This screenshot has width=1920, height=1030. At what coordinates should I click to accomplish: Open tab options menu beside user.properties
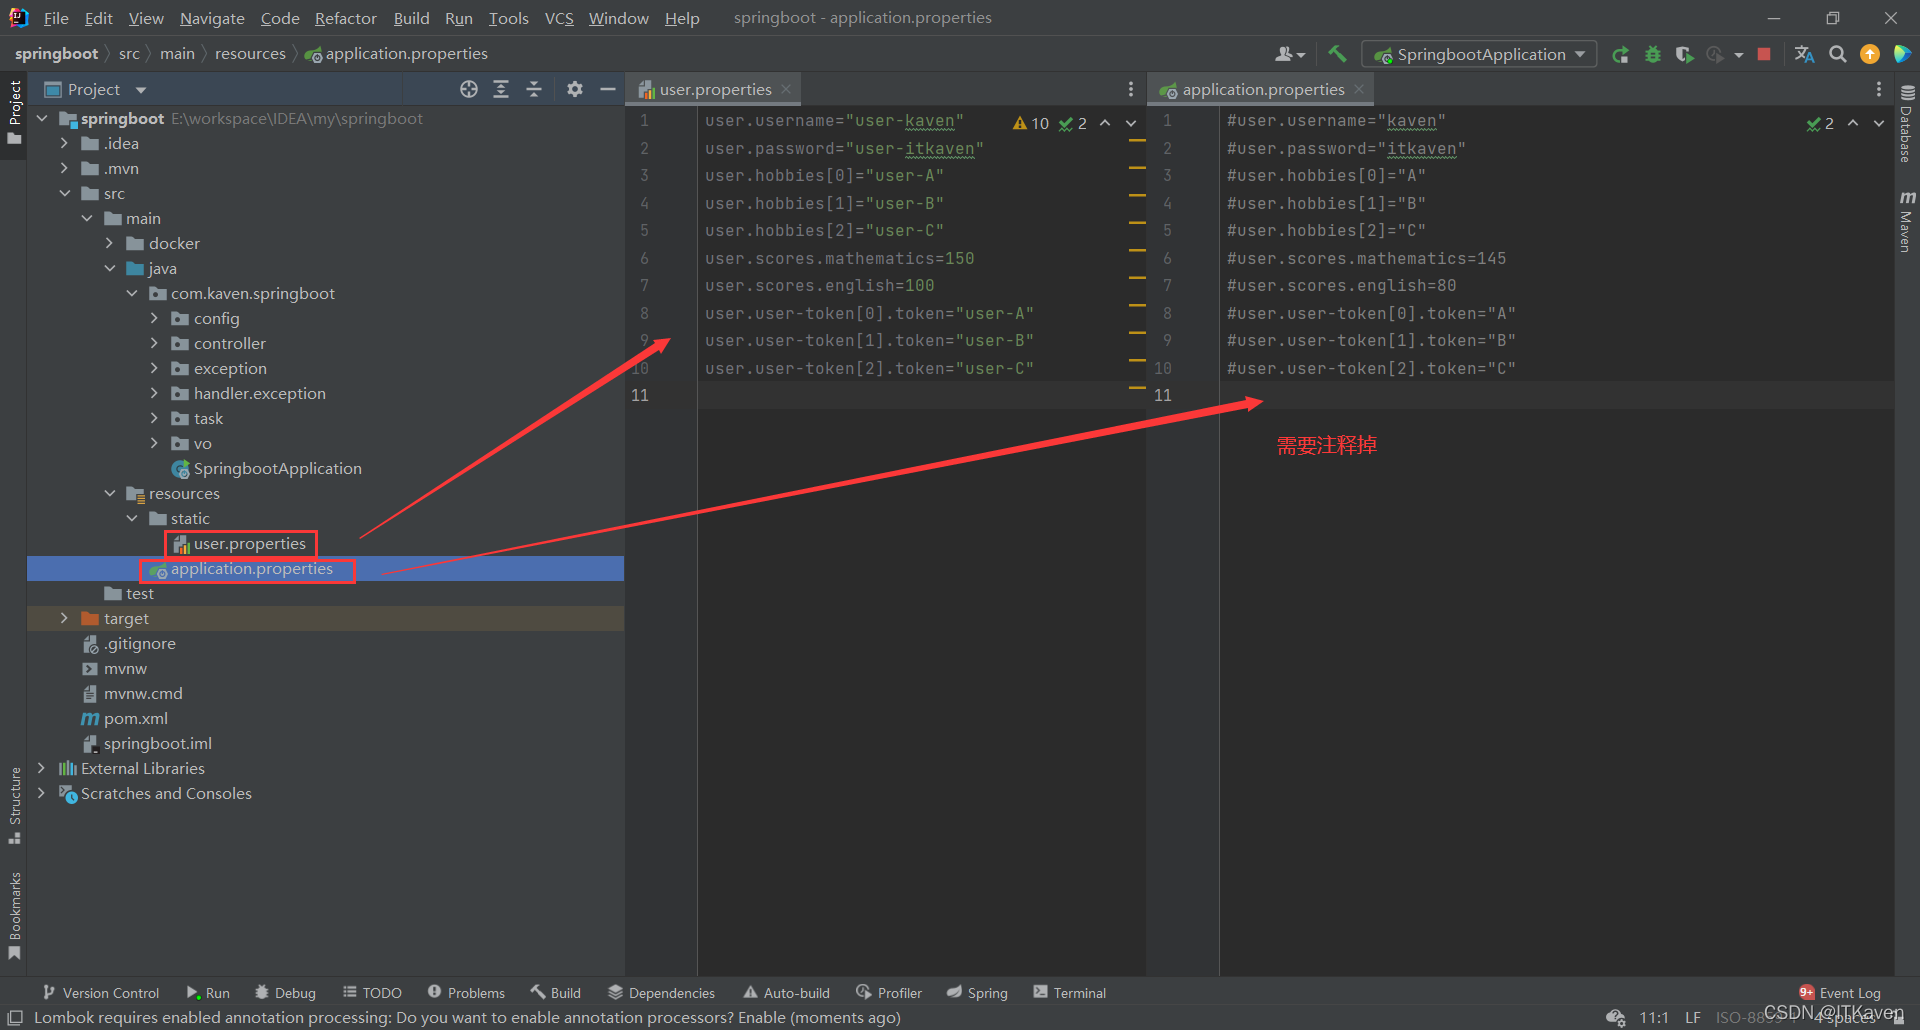1131,89
